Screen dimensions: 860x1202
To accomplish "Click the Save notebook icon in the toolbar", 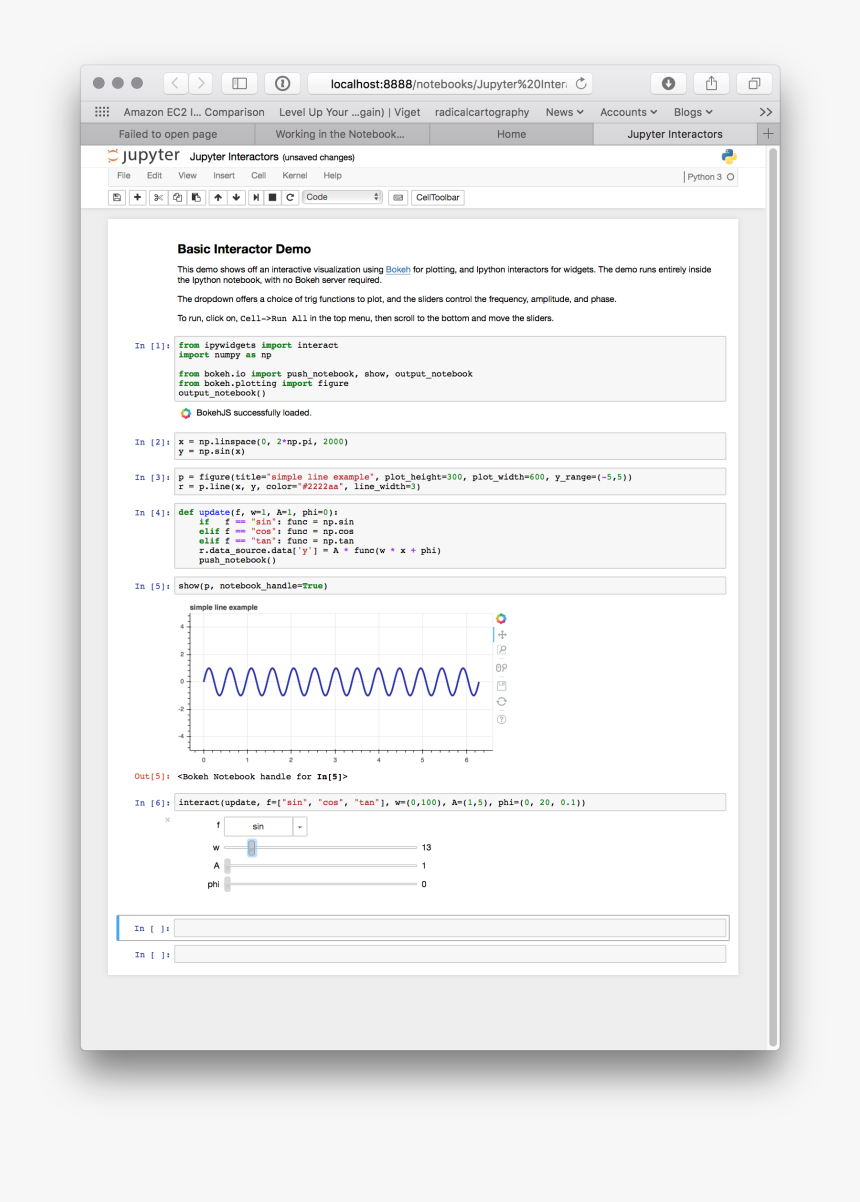I will click(x=117, y=198).
